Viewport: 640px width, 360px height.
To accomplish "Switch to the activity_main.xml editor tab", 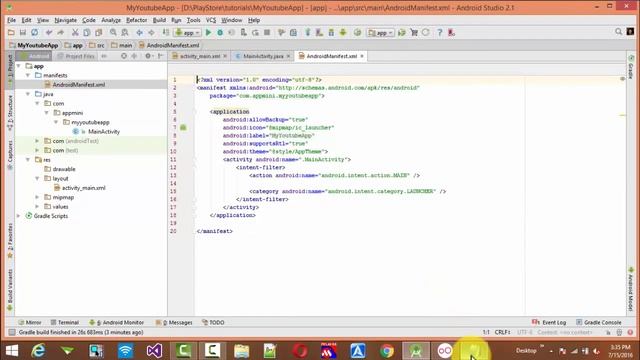I will 200,56.
